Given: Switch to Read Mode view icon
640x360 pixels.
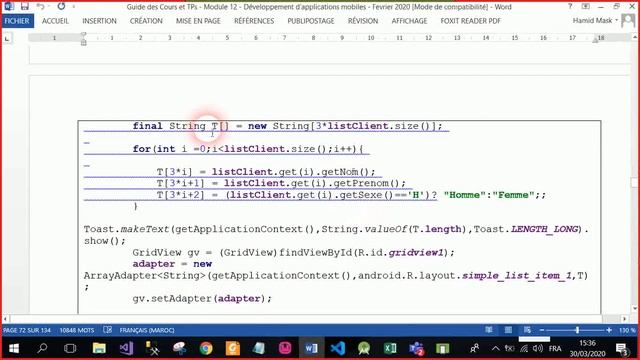Looking at the screenshot, I should (489, 329).
